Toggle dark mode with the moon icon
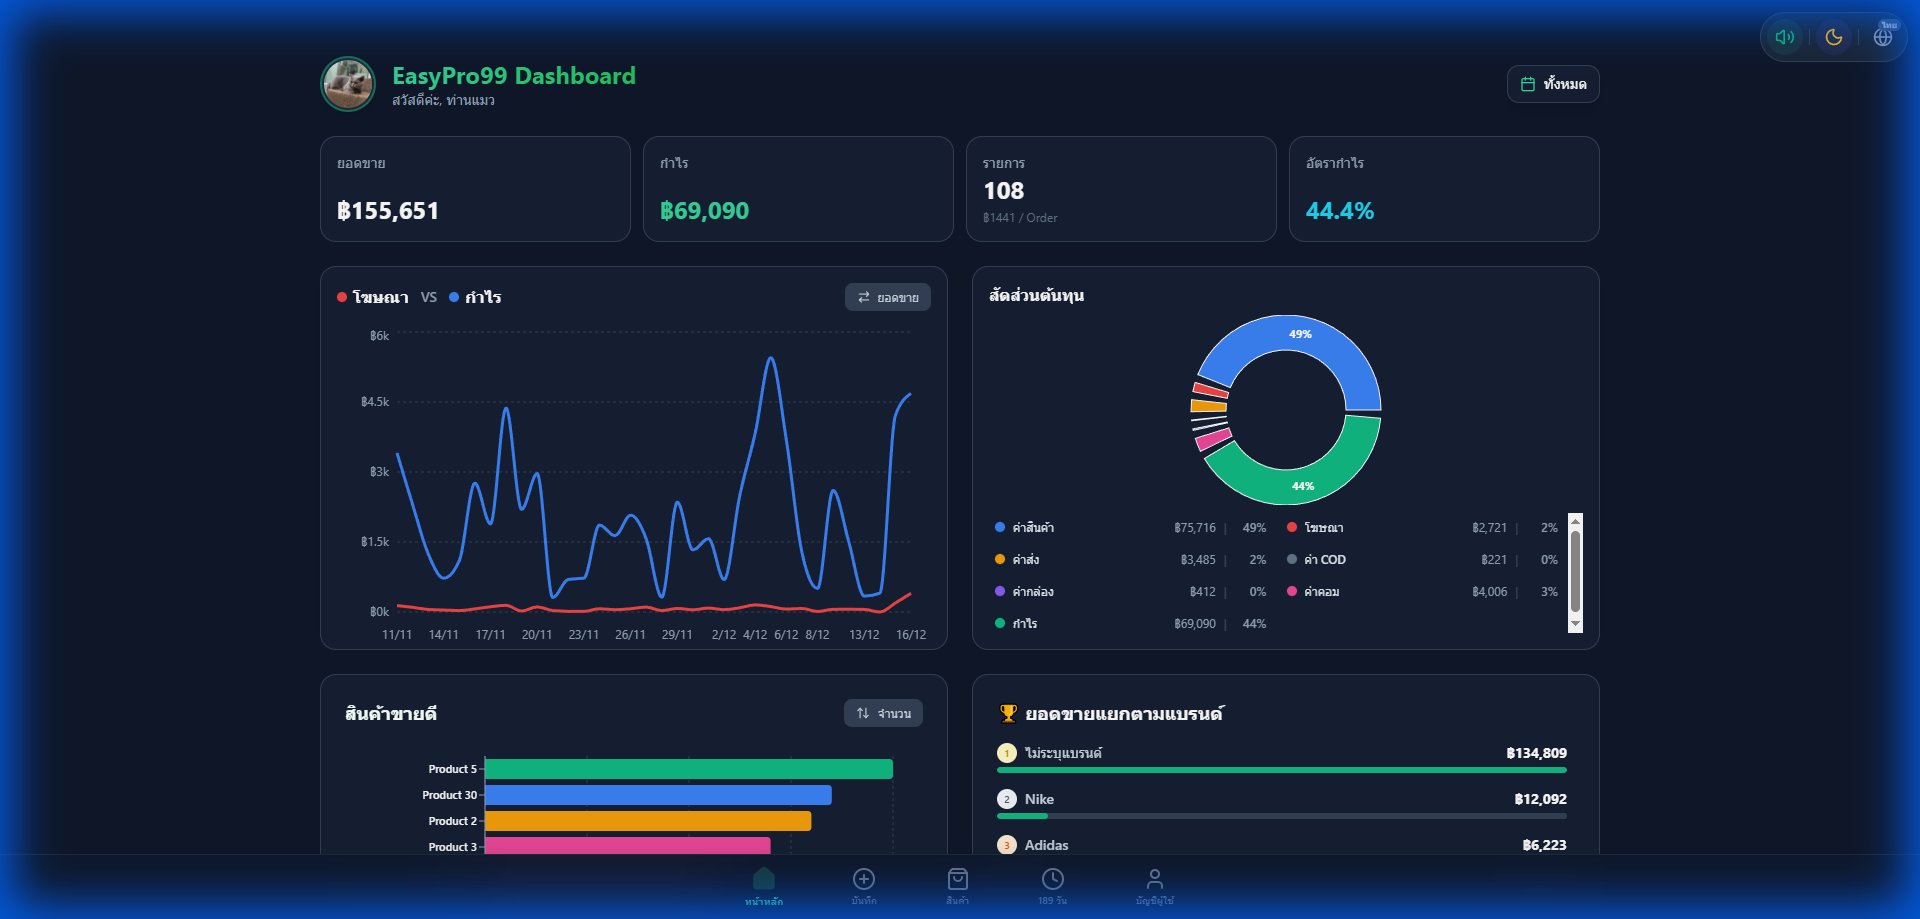The height and width of the screenshot is (919, 1920). [1834, 37]
